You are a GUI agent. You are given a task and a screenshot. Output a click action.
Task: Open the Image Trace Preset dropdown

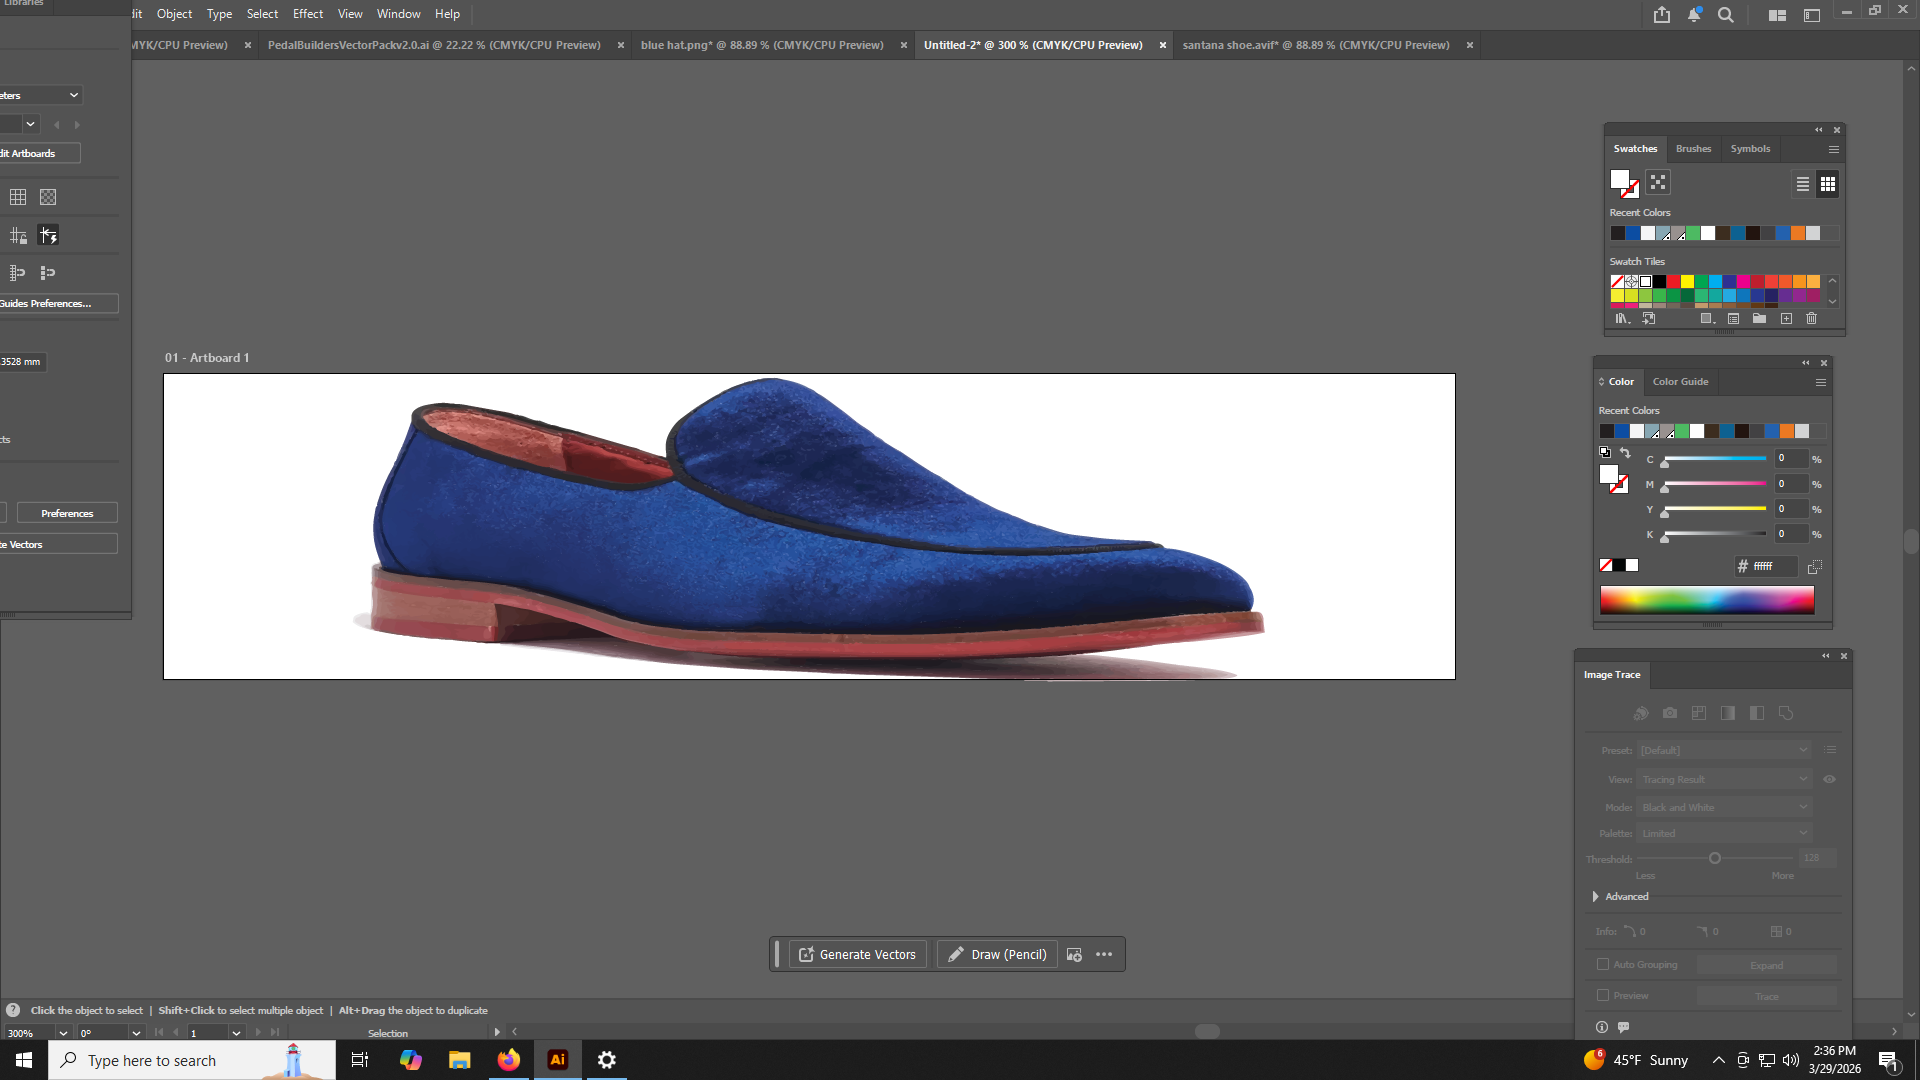pyautogui.click(x=1724, y=750)
